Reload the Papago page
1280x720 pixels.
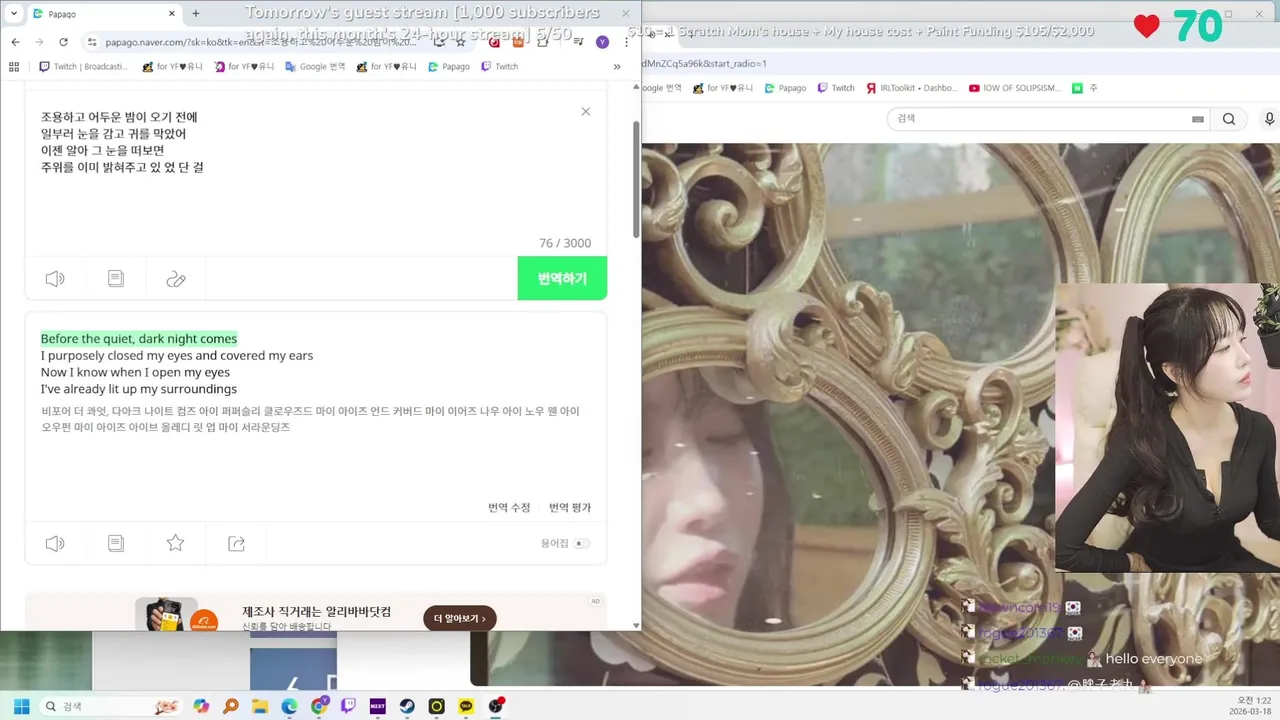click(x=63, y=42)
